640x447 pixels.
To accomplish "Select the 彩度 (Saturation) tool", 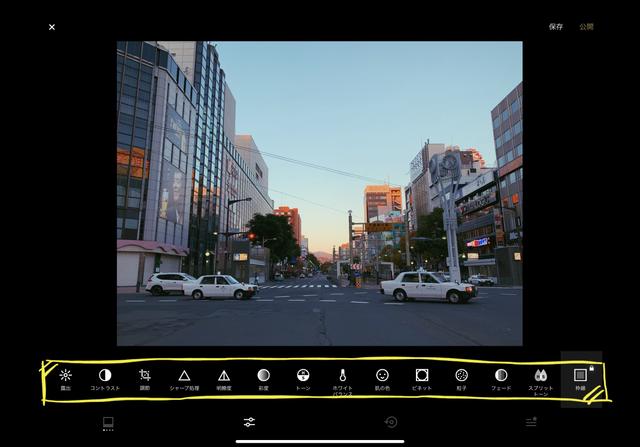I will [263, 380].
